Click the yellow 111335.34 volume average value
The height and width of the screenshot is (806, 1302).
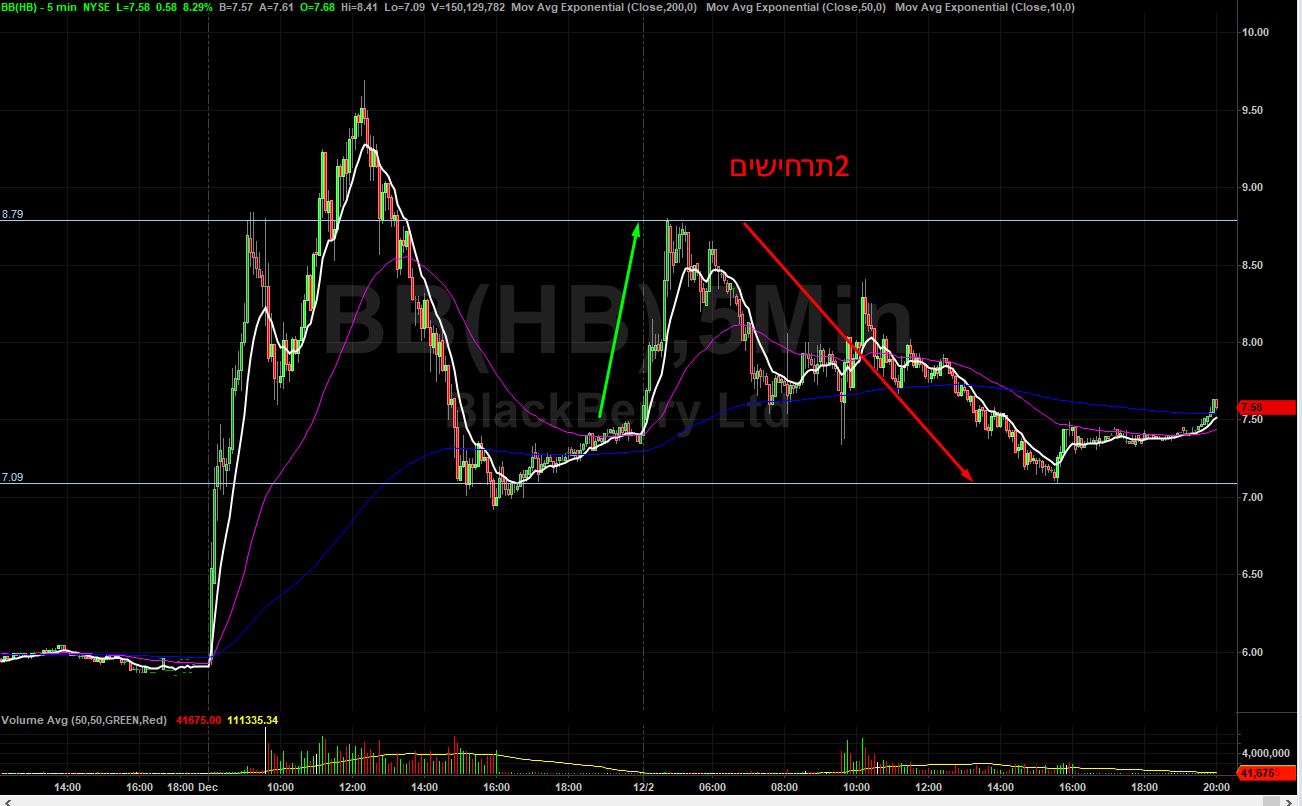click(x=252, y=720)
